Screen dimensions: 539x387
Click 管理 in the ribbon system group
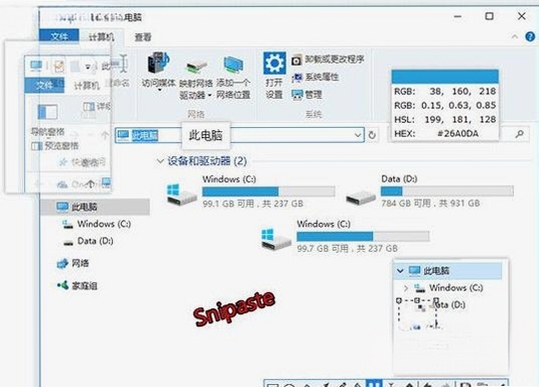point(313,94)
